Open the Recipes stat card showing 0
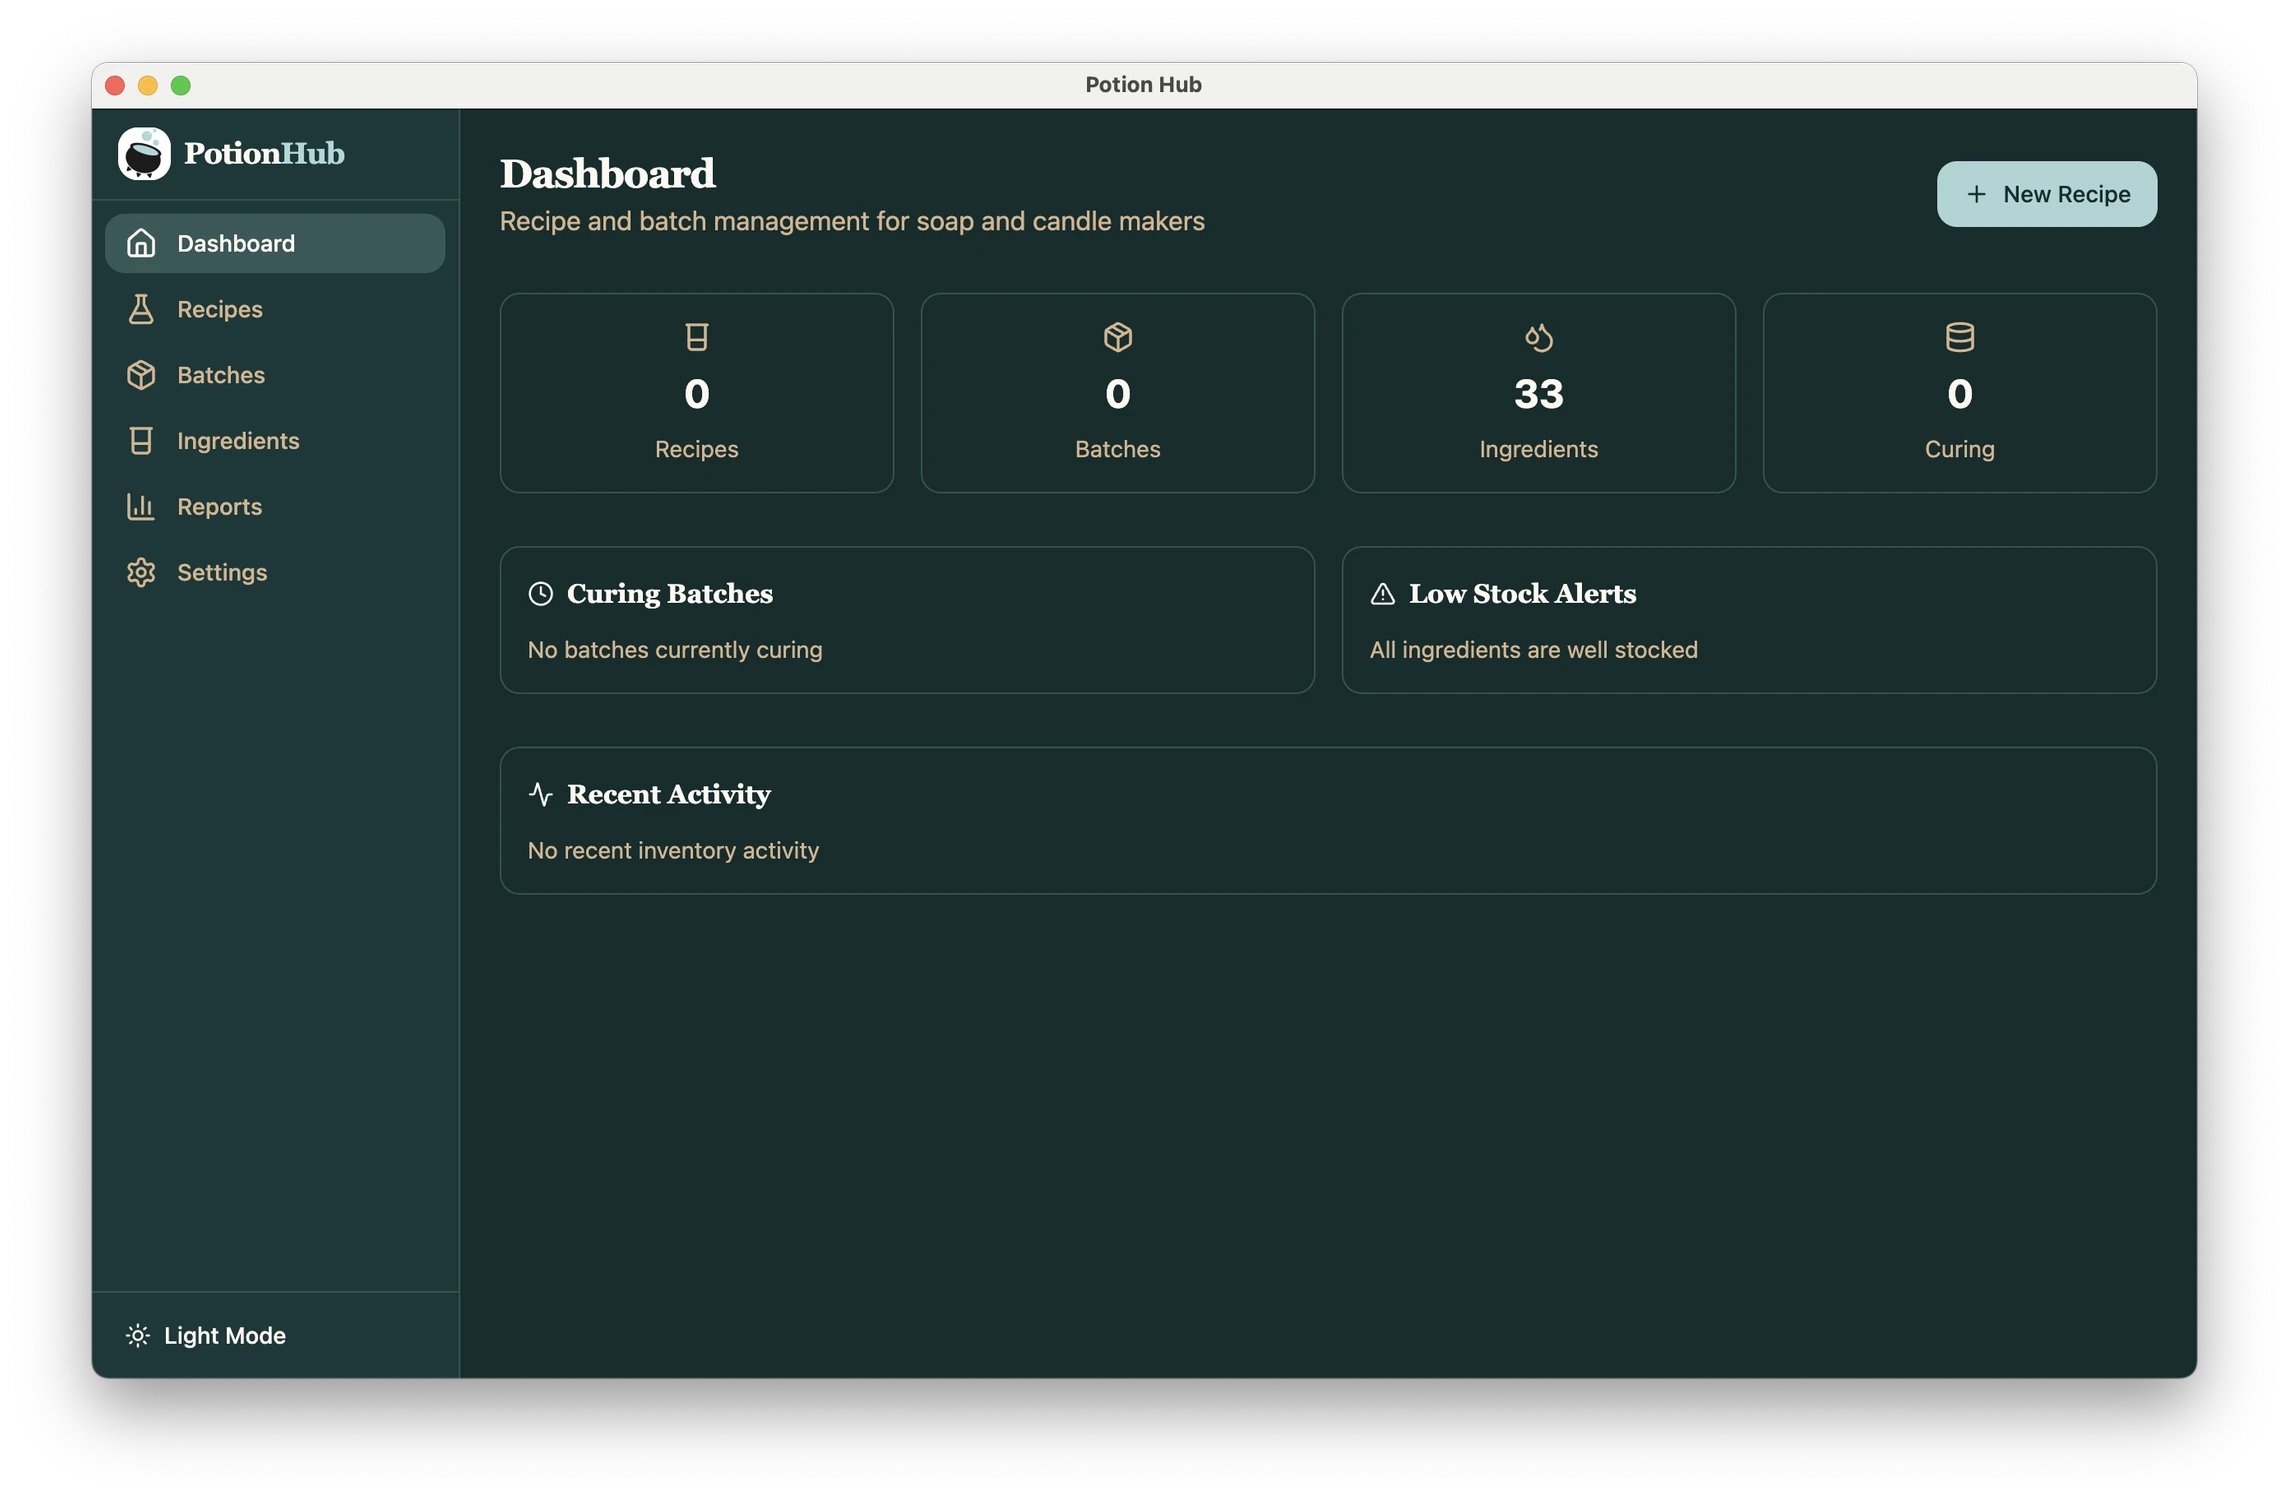The height and width of the screenshot is (1500, 2289). point(696,393)
